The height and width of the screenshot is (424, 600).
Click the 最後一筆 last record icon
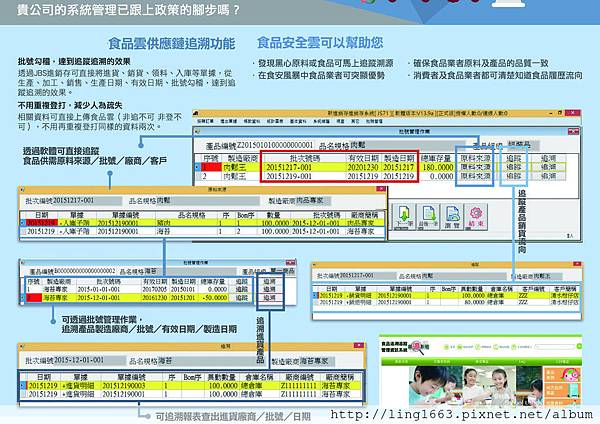[428, 217]
